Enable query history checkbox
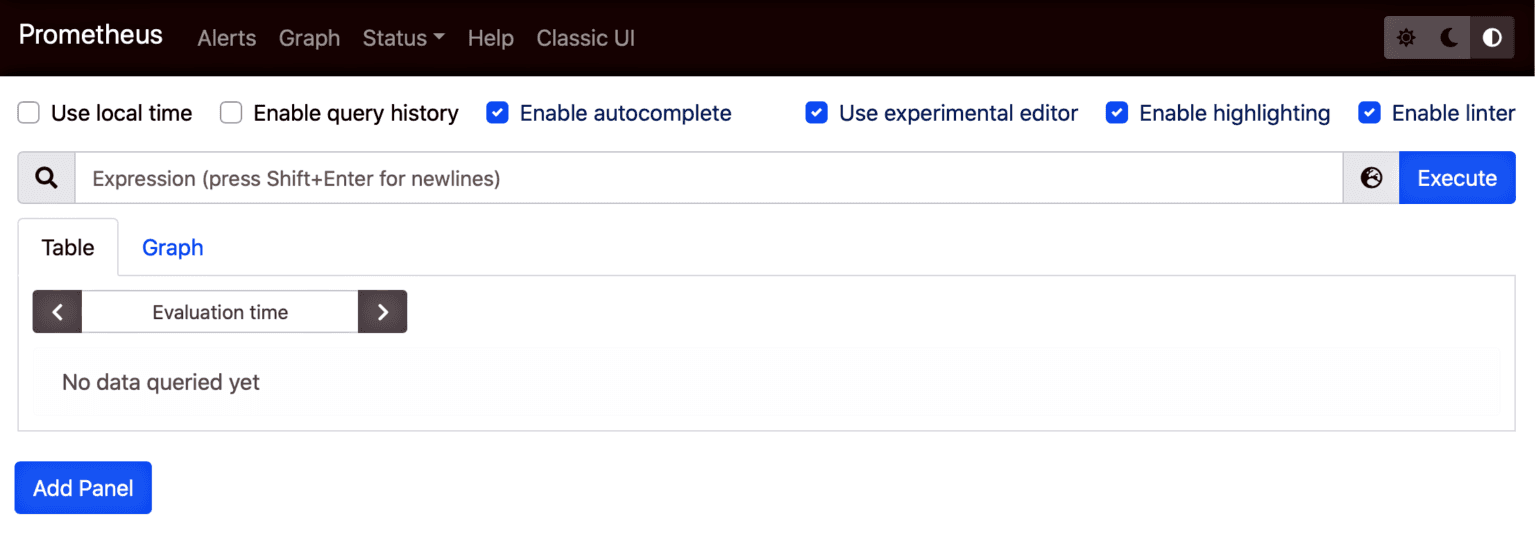Screen dimensions: 1536x546 (231, 113)
